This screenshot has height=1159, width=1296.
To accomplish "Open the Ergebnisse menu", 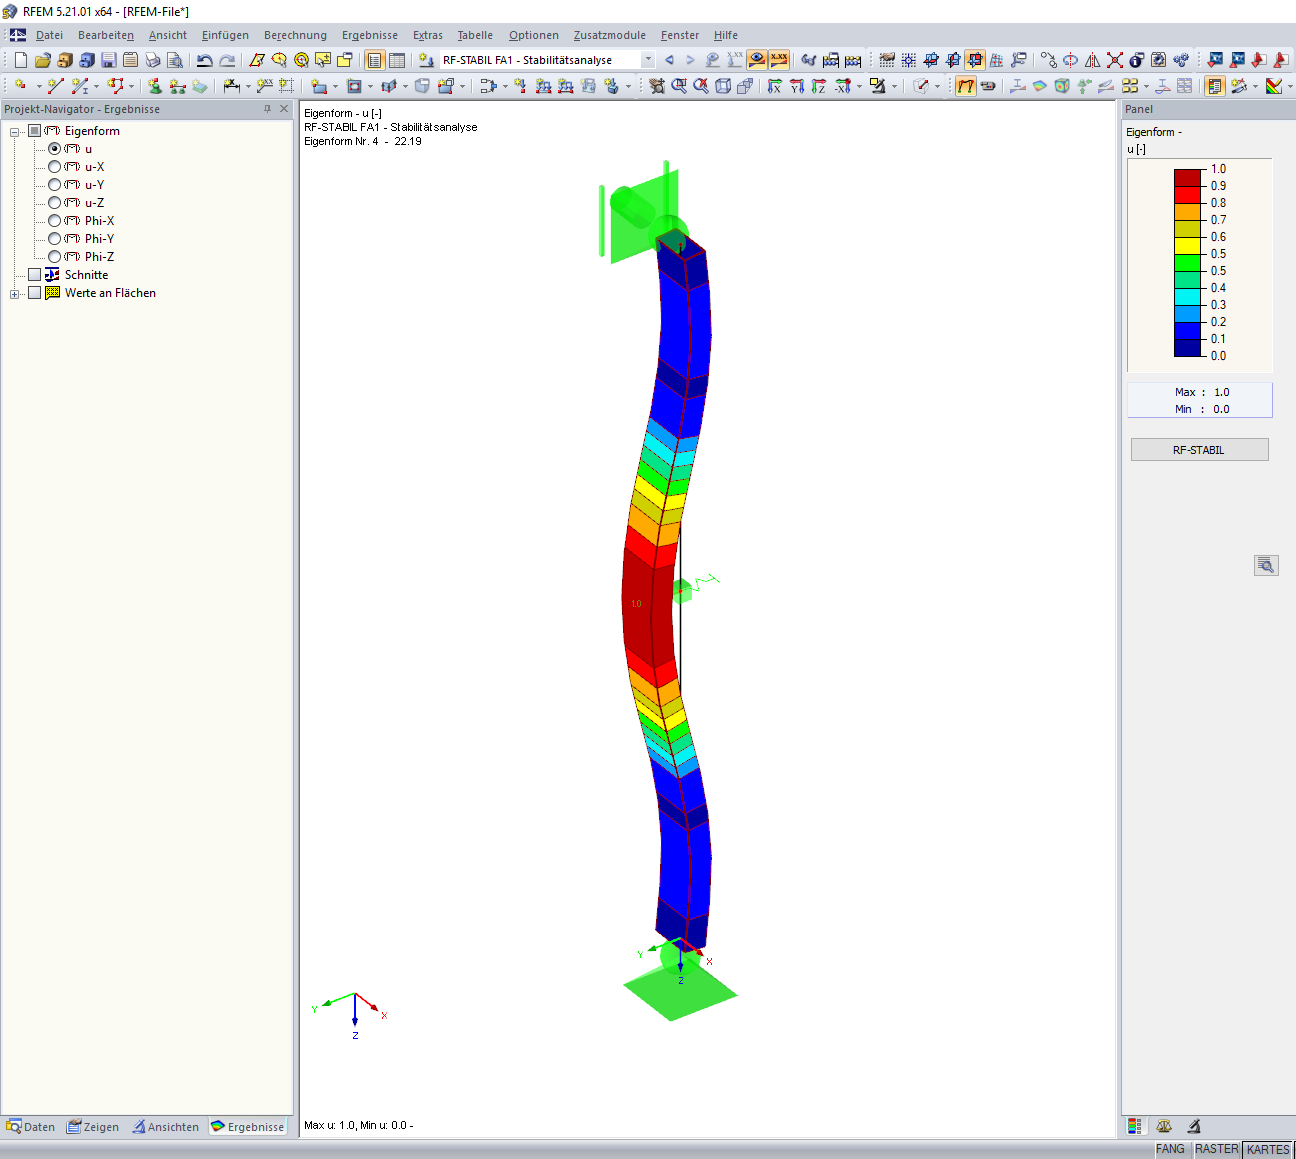I will (370, 35).
